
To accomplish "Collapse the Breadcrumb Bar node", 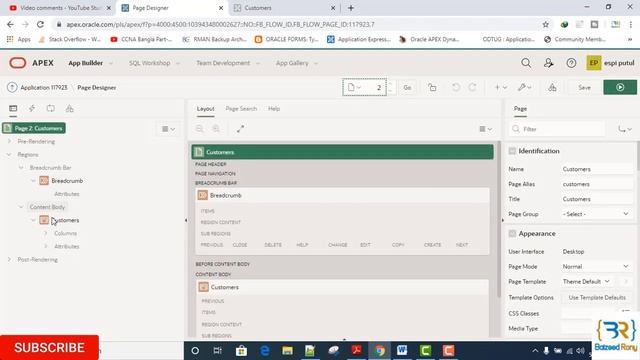I will click(21, 167).
